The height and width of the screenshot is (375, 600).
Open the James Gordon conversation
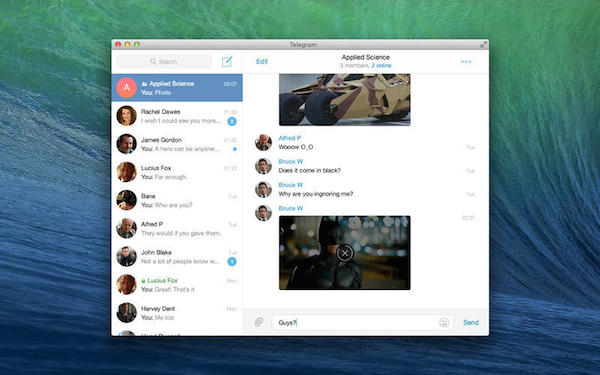[177, 144]
